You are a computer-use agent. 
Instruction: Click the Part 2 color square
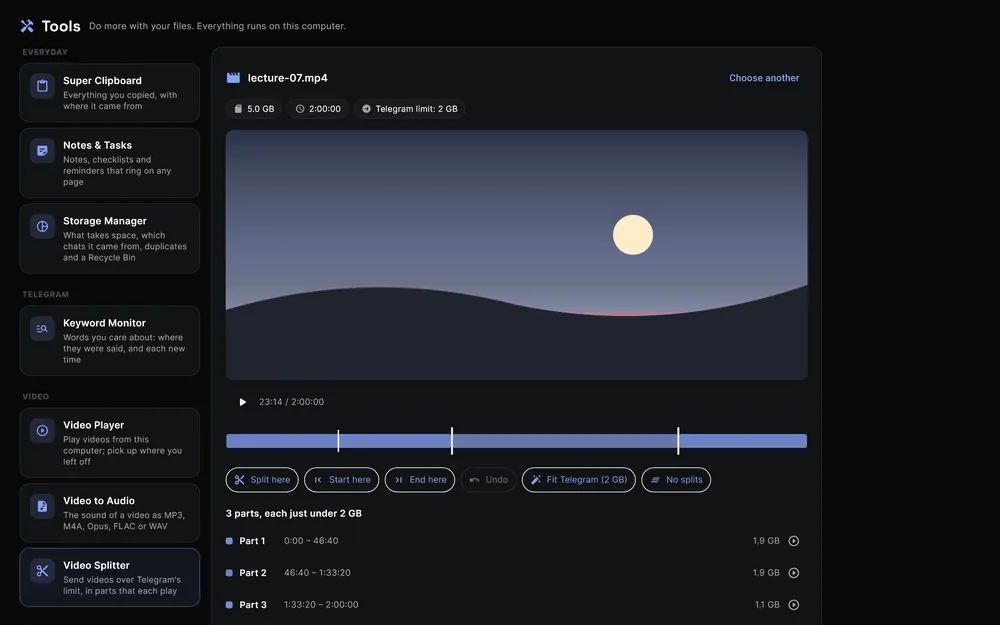pos(229,573)
